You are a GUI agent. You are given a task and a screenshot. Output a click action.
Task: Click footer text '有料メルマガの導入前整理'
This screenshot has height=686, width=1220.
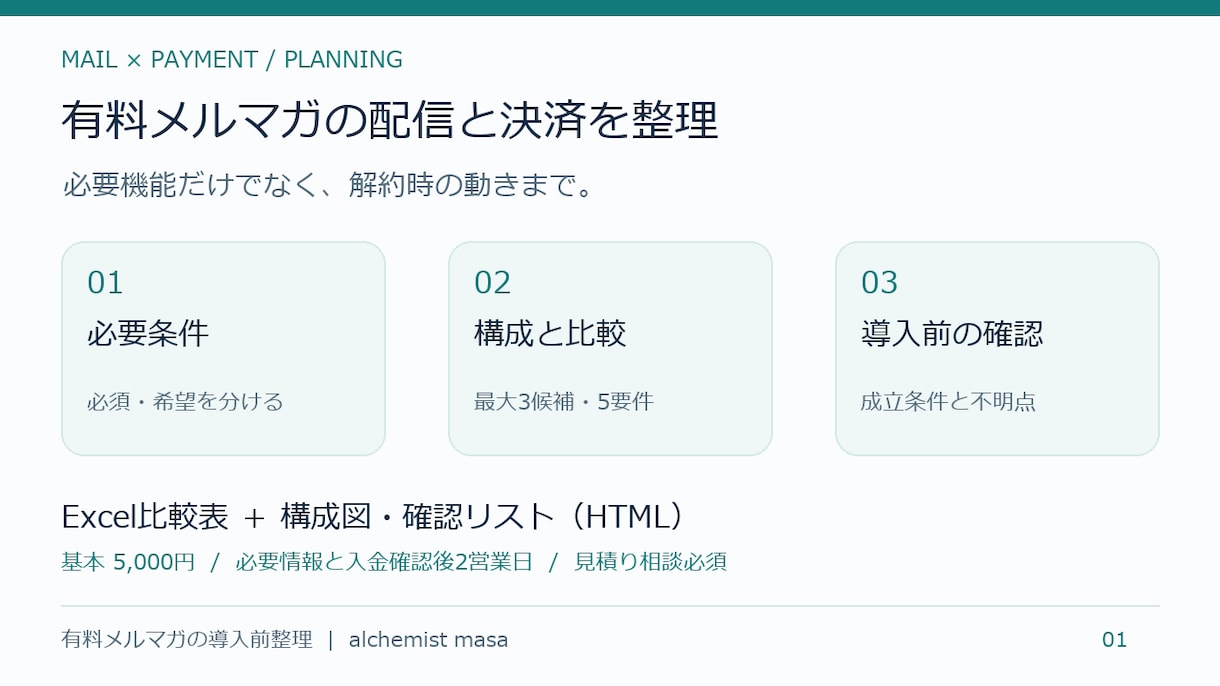point(187,640)
